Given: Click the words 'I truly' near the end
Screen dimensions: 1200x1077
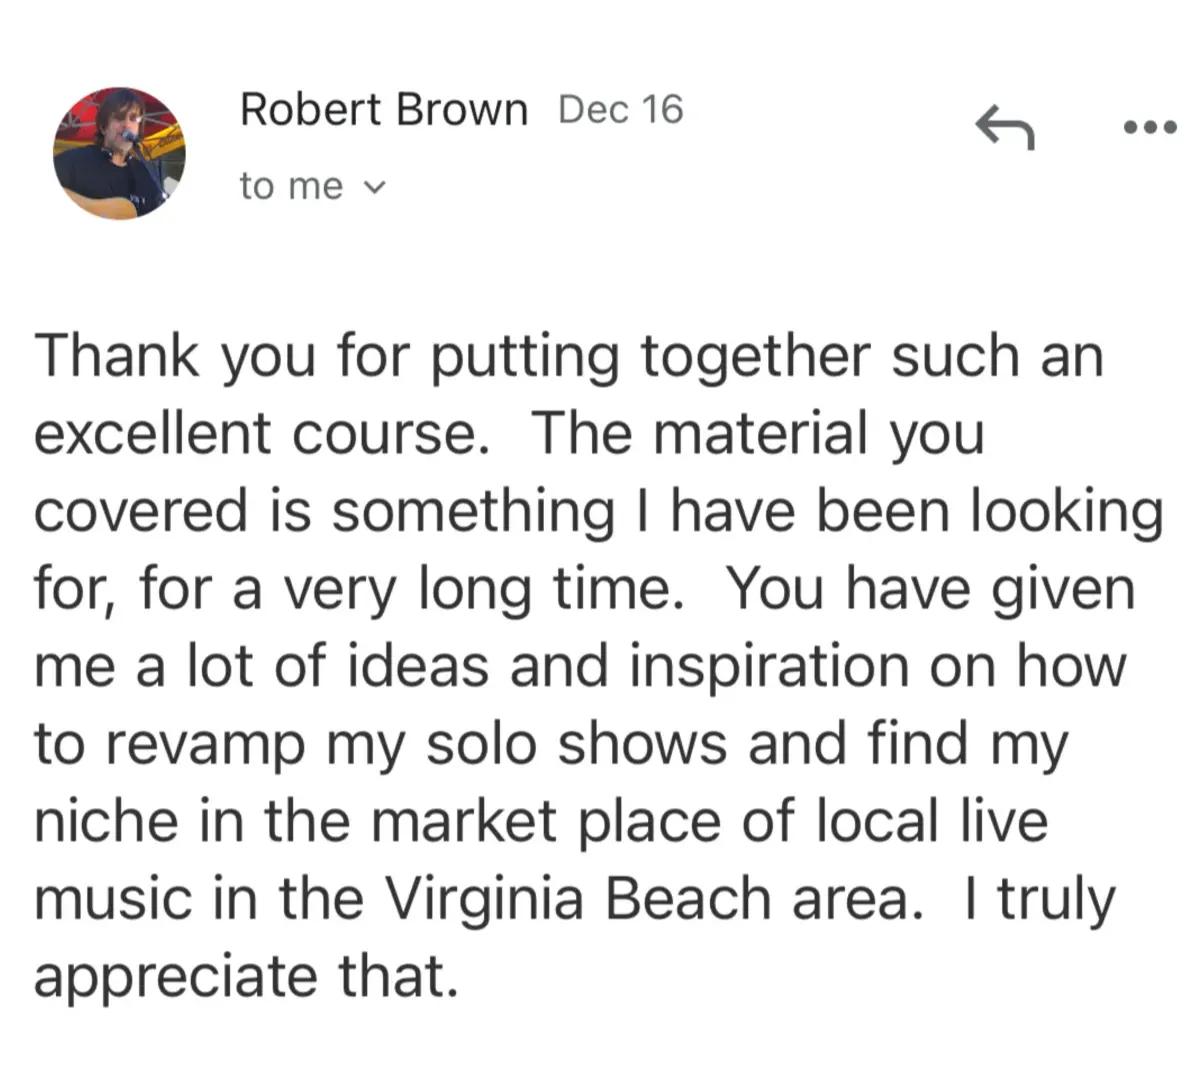Looking at the screenshot, I should point(1040,900).
